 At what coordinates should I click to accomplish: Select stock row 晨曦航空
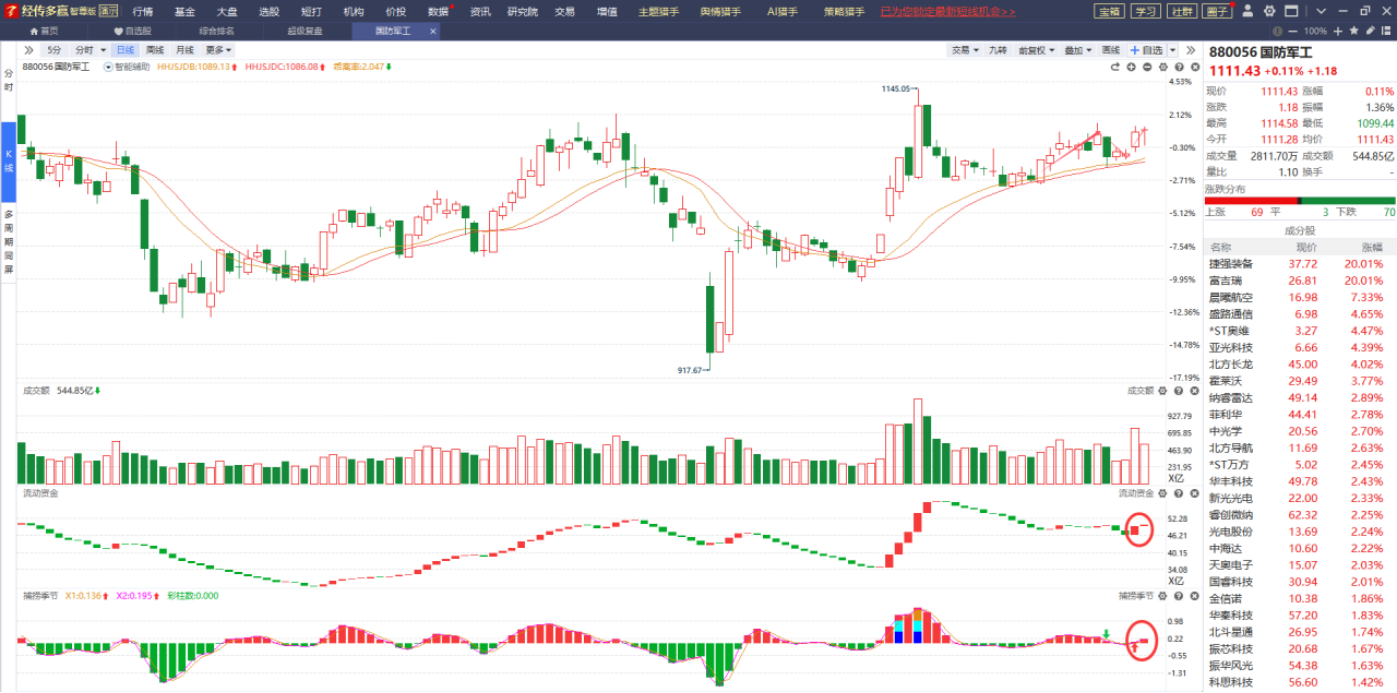(x=1301, y=297)
